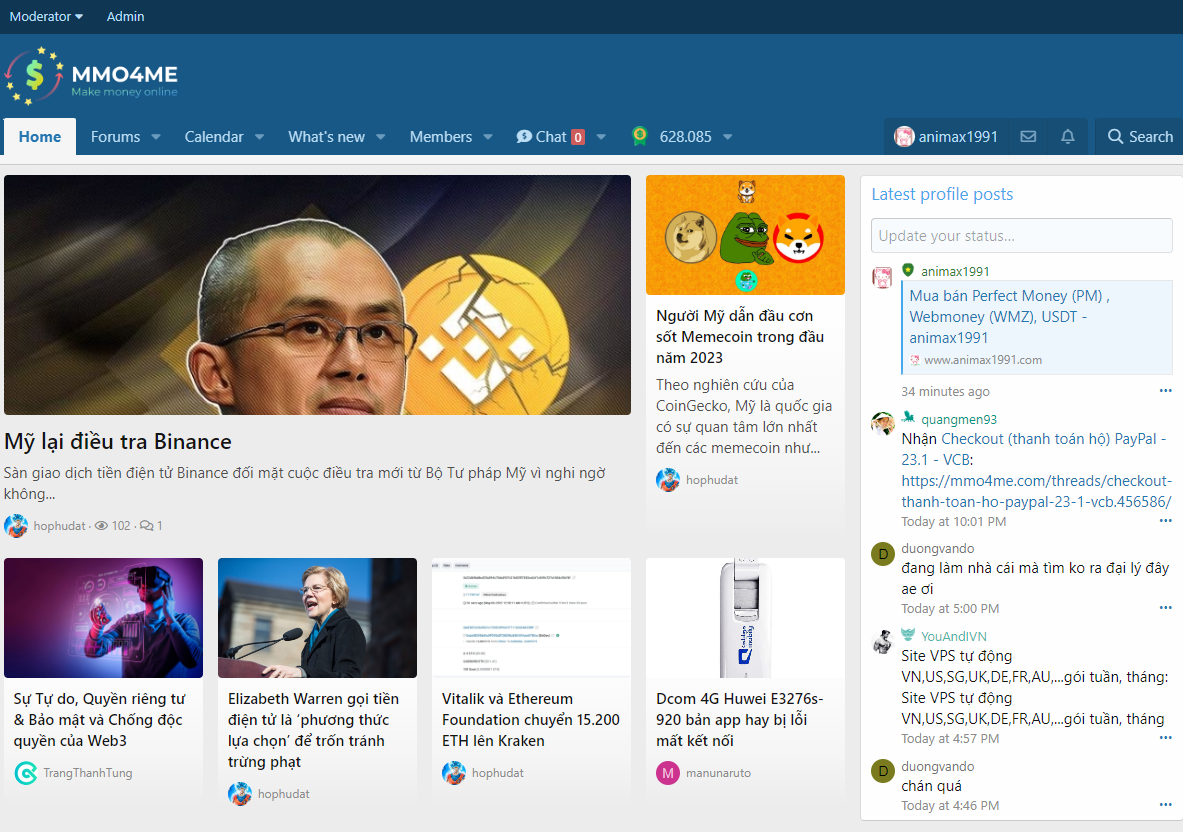This screenshot has width=1183, height=832.
Task: Click YouAndIVN avatar in profile posts
Action: [883, 642]
